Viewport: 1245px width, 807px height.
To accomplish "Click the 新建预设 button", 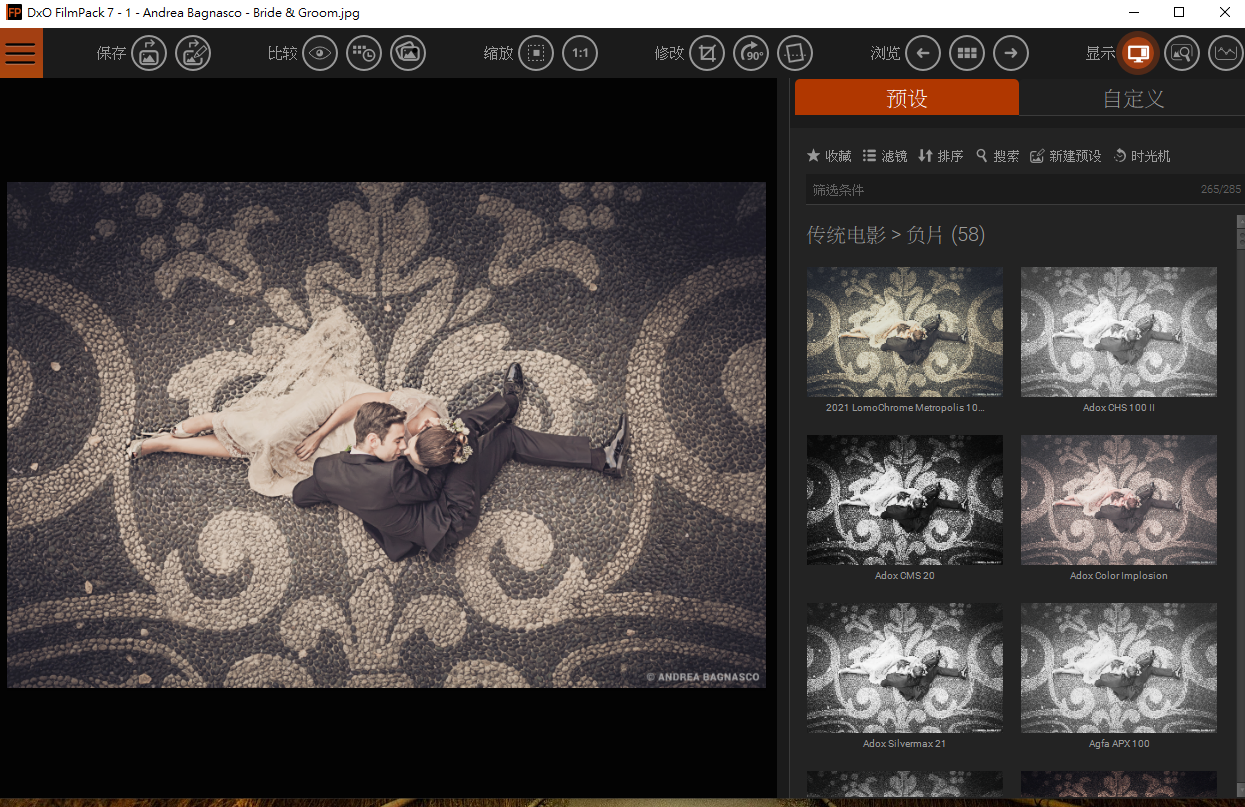I will coord(1065,156).
